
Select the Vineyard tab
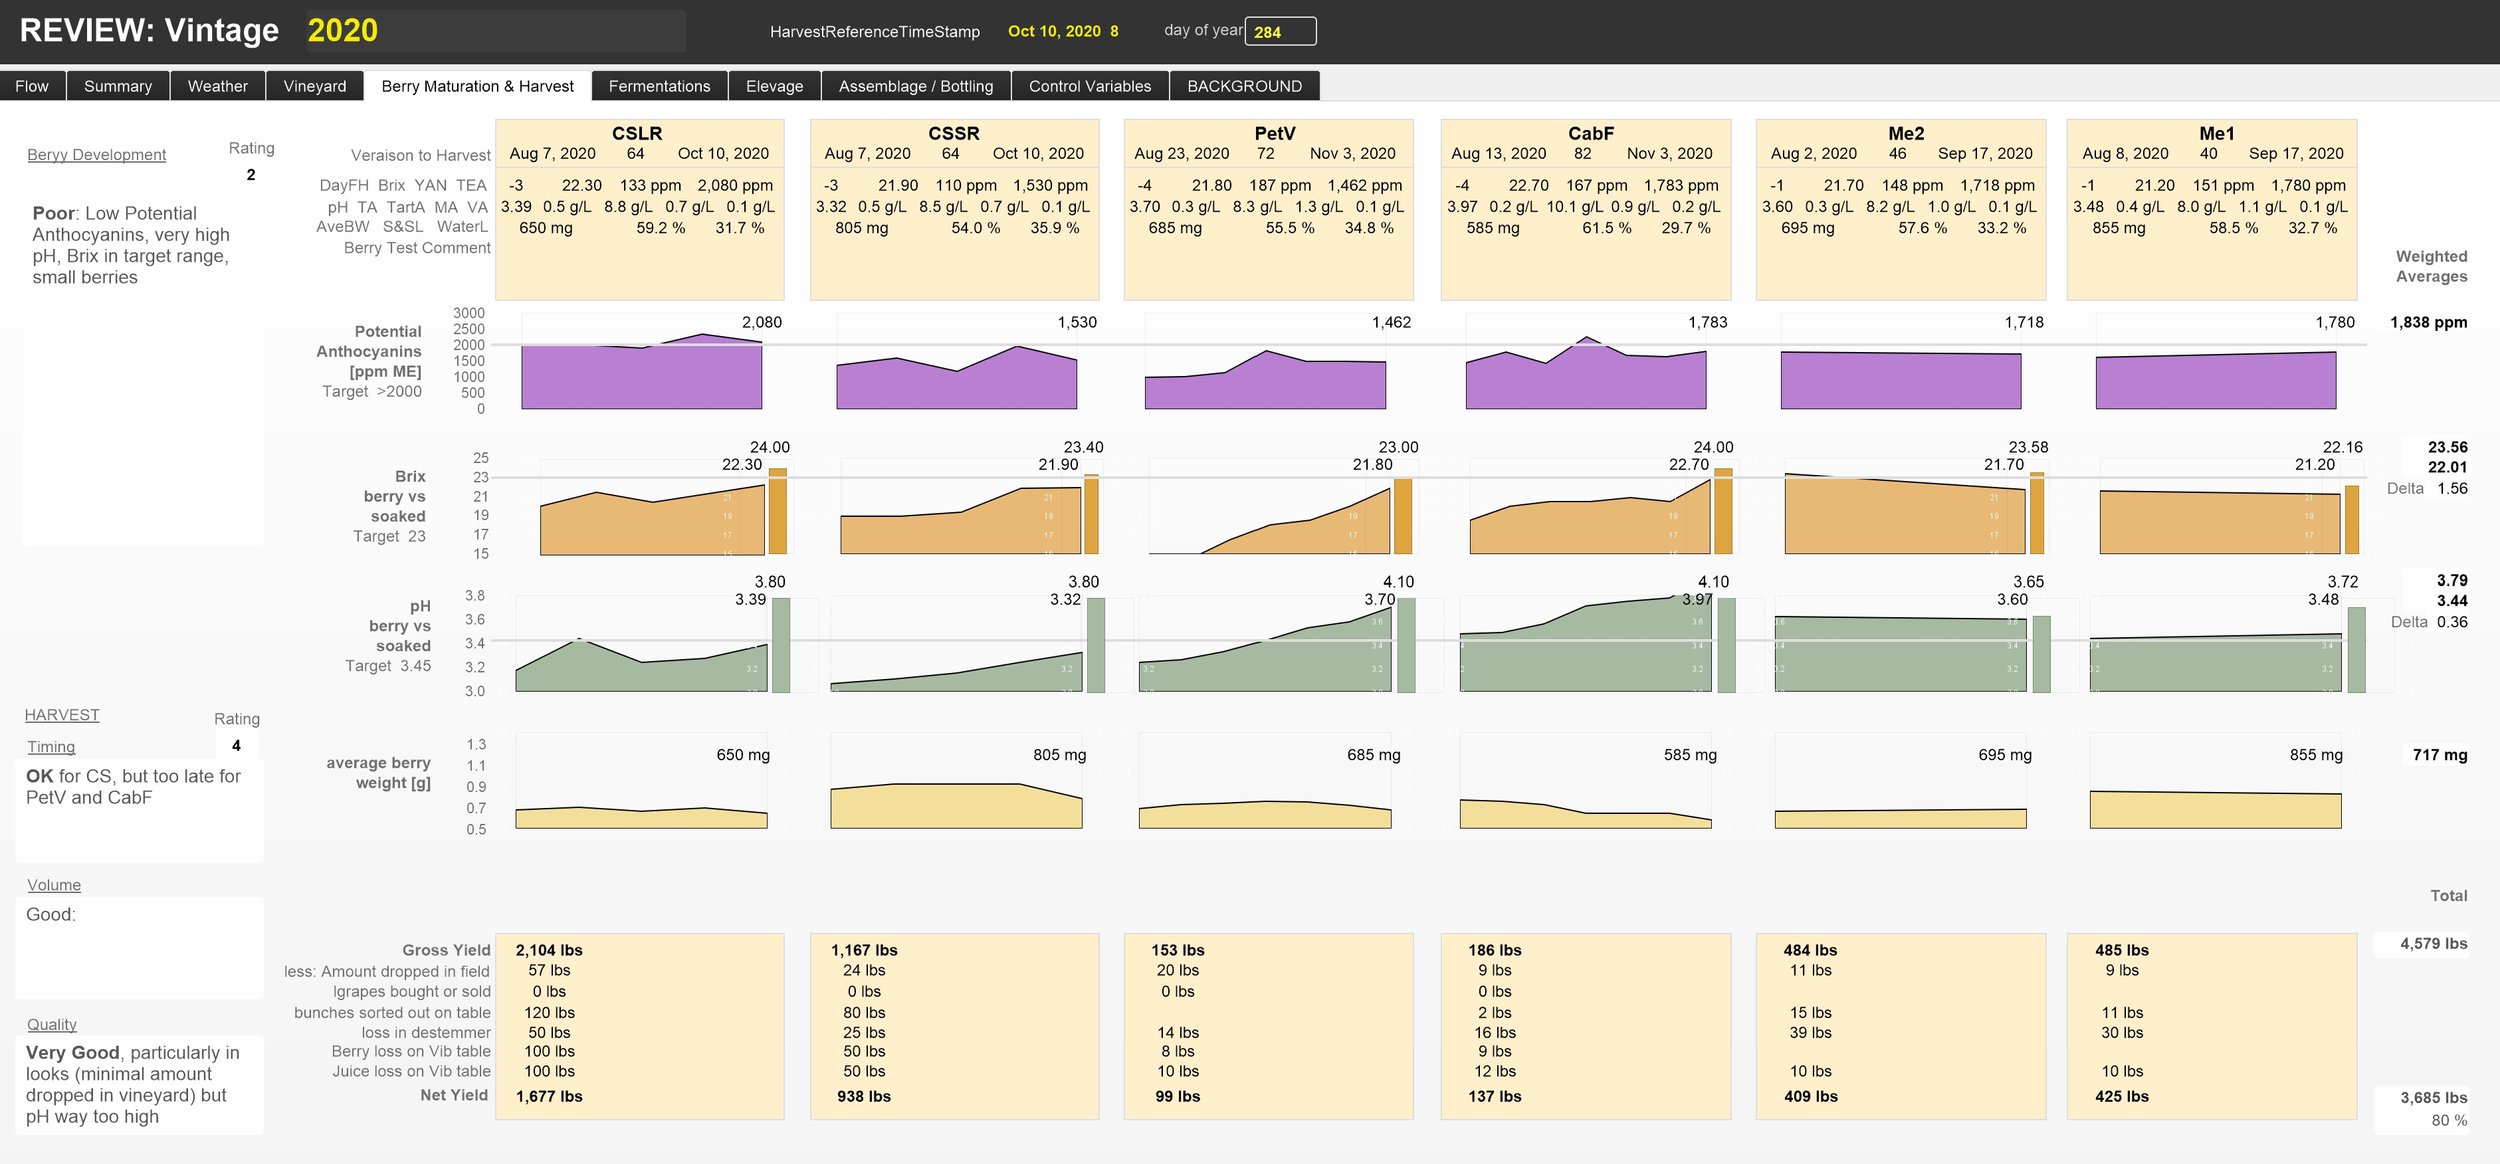click(x=315, y=86)
